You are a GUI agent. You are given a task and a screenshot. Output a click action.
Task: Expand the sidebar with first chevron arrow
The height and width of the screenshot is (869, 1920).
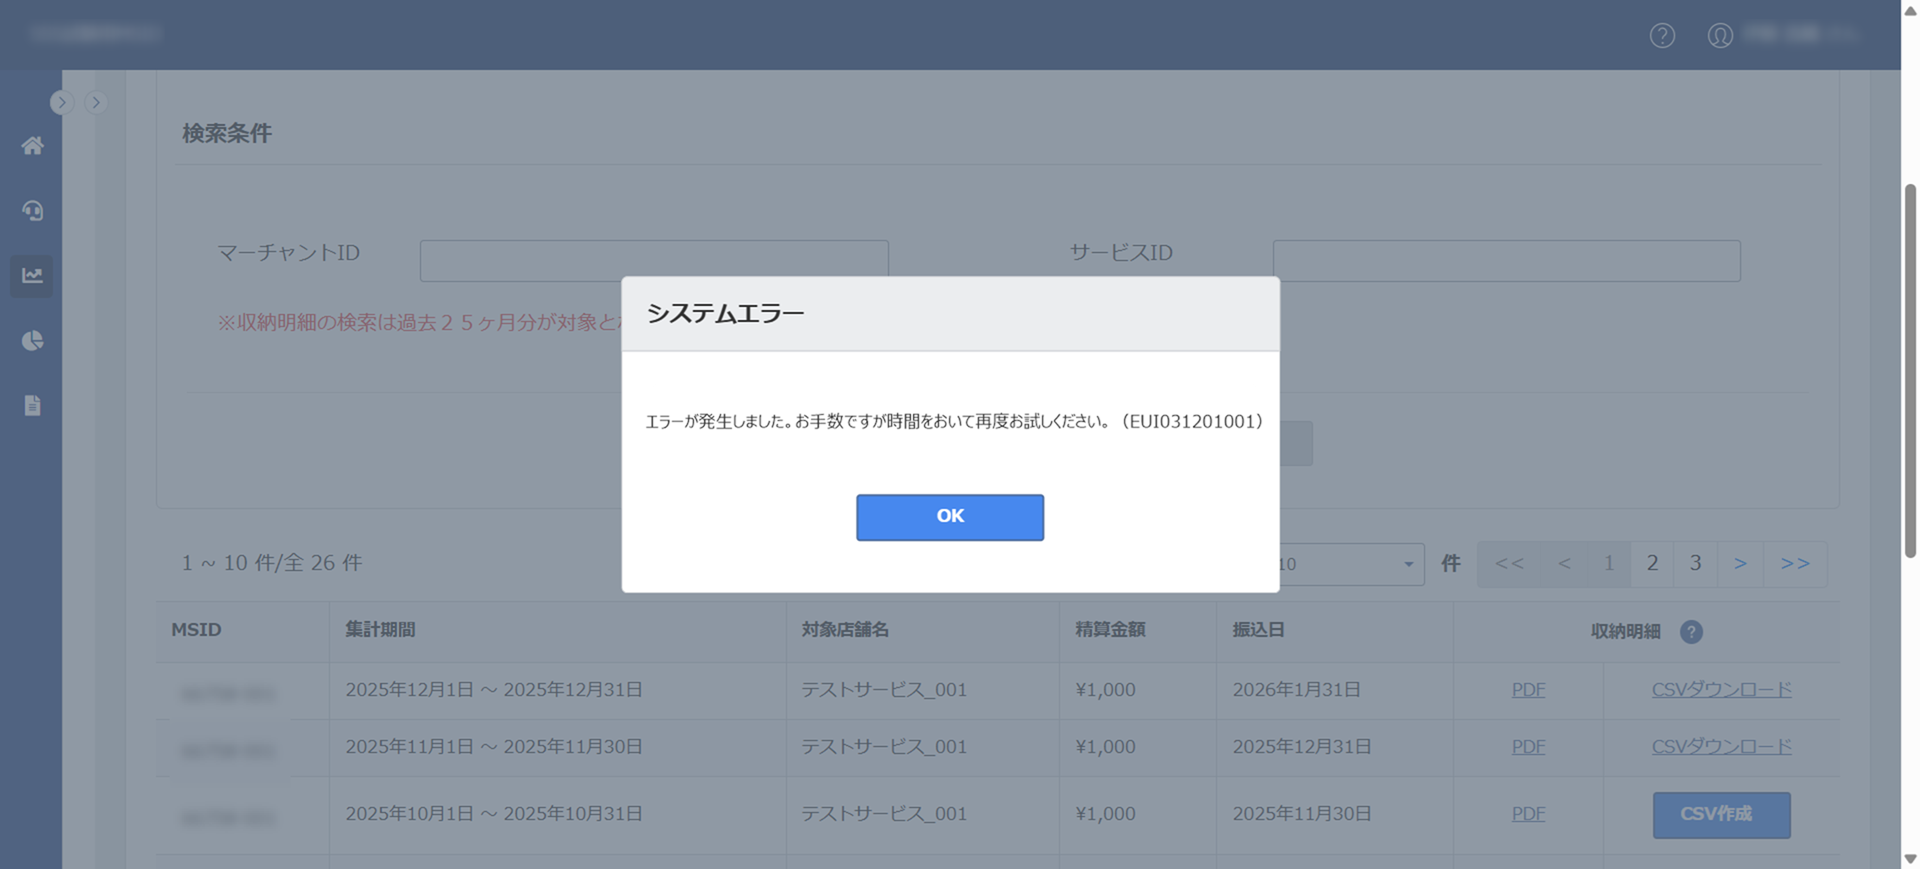pos(62,102)
